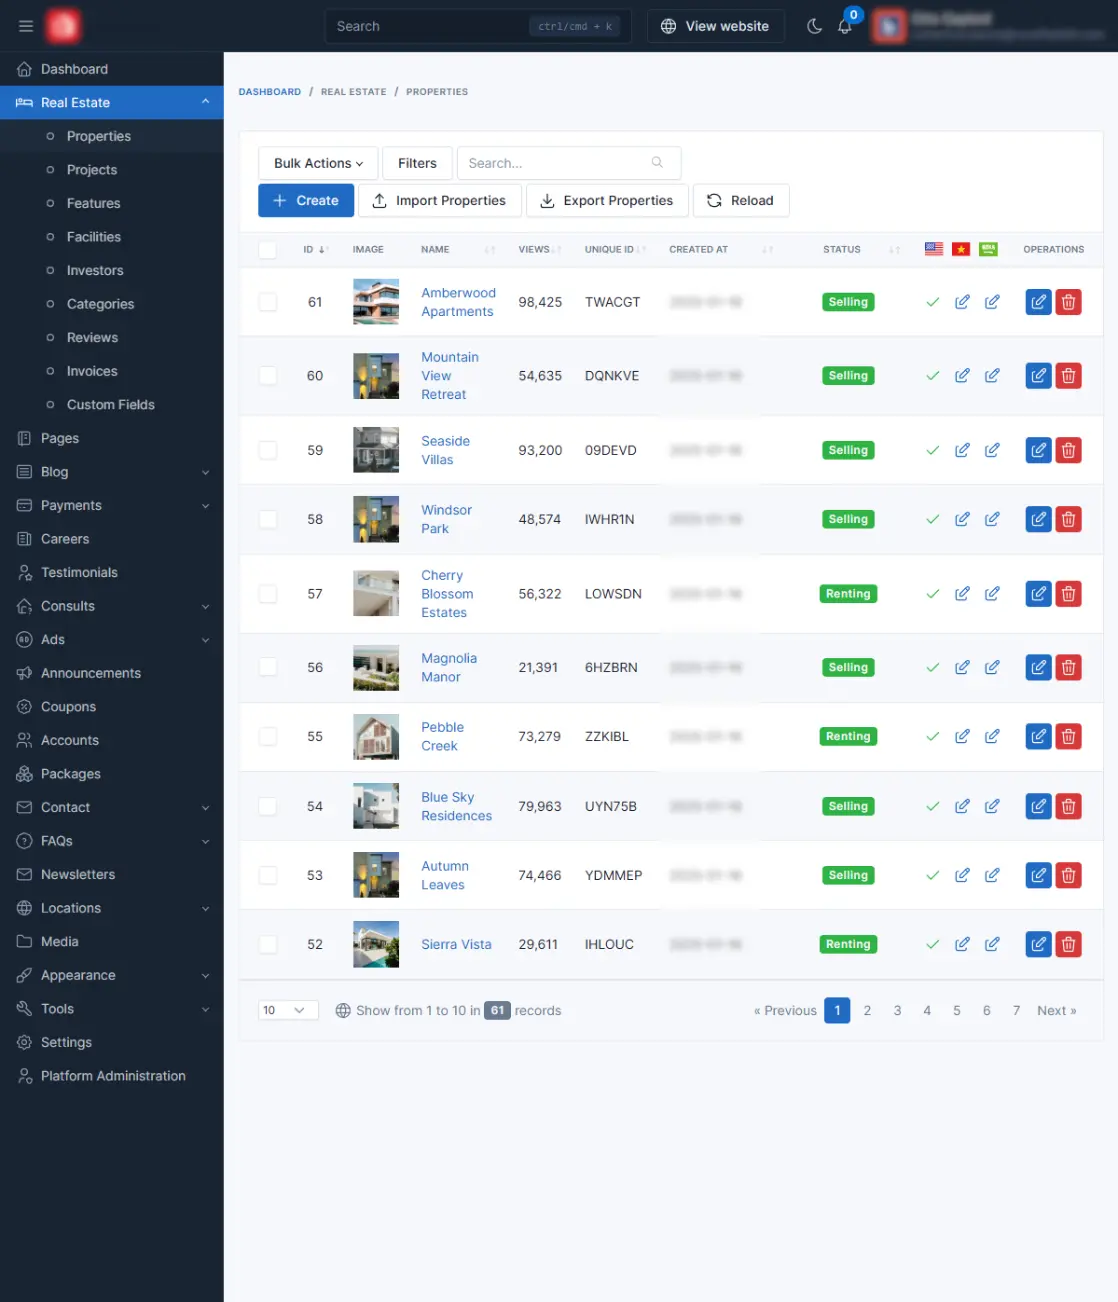Delete Magnolia Manor trash icon
This screenshot has height=1302, width=1118.
coord(1068,667)
